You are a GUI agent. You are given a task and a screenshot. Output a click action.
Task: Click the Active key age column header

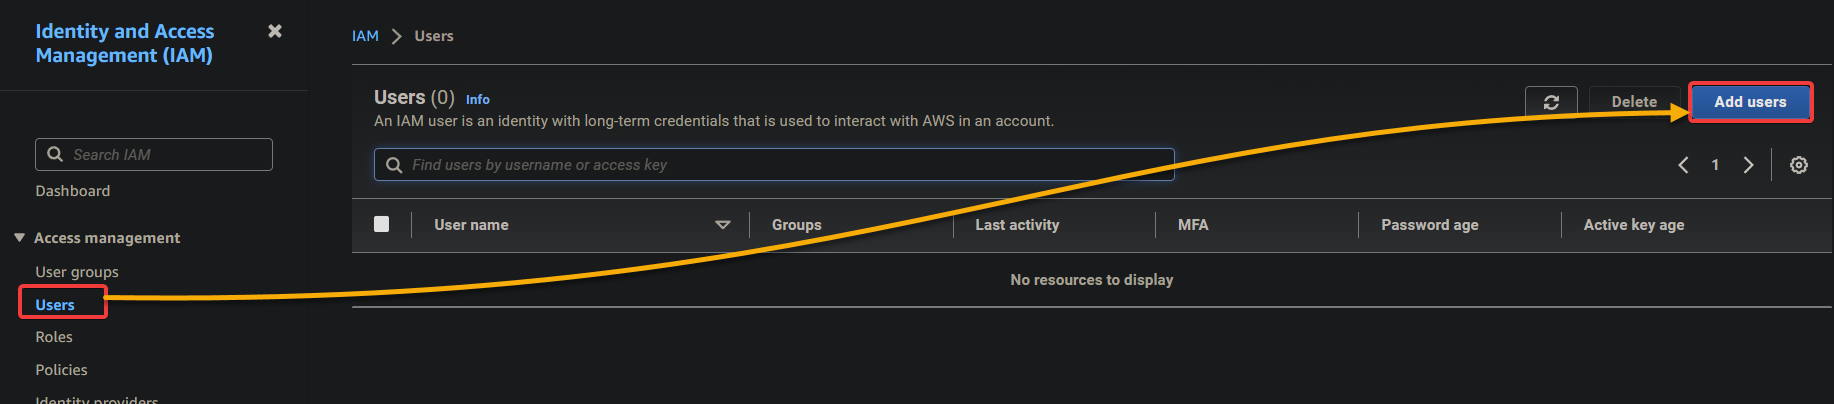[1634, 225]
